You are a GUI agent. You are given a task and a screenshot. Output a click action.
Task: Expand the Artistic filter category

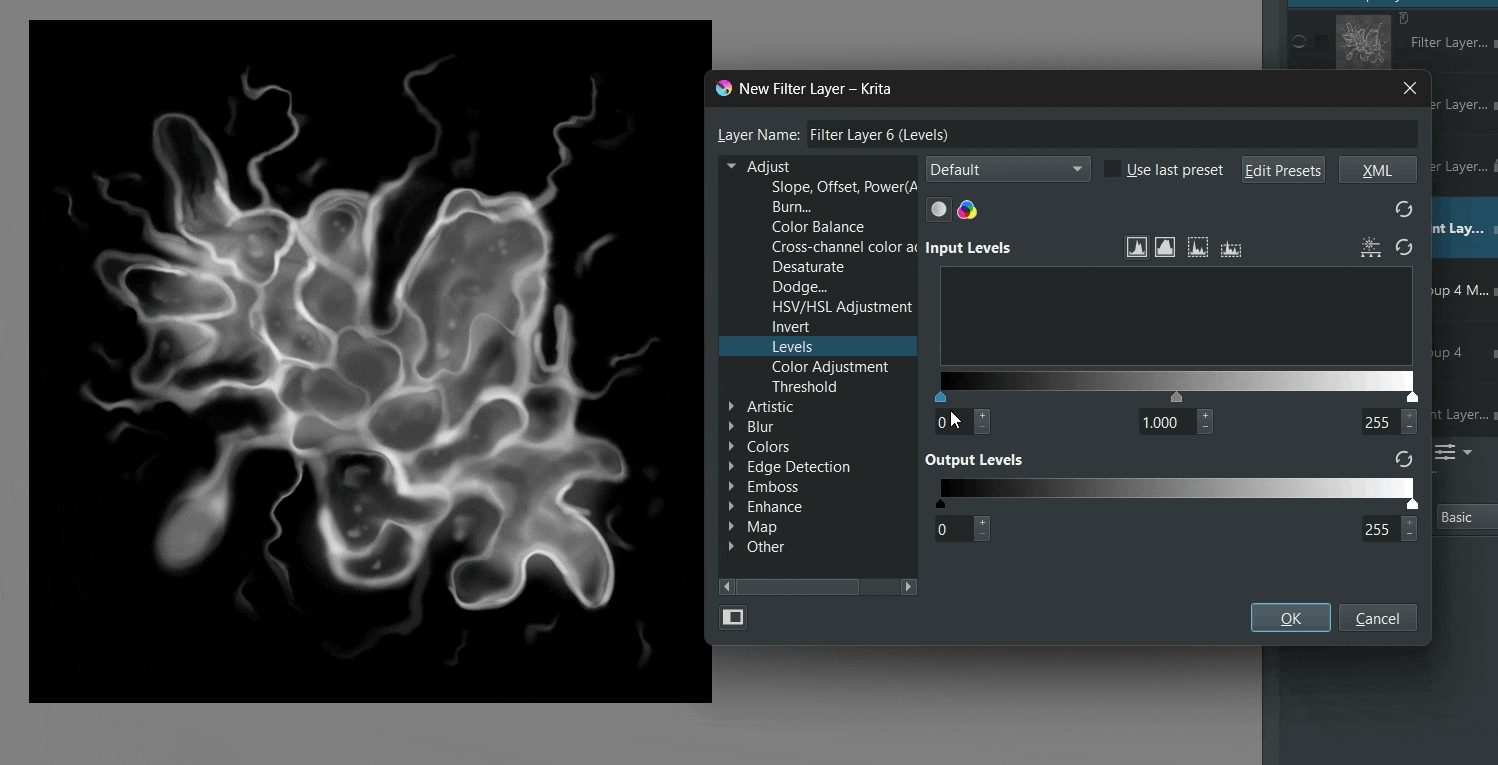tap(732, 407)
